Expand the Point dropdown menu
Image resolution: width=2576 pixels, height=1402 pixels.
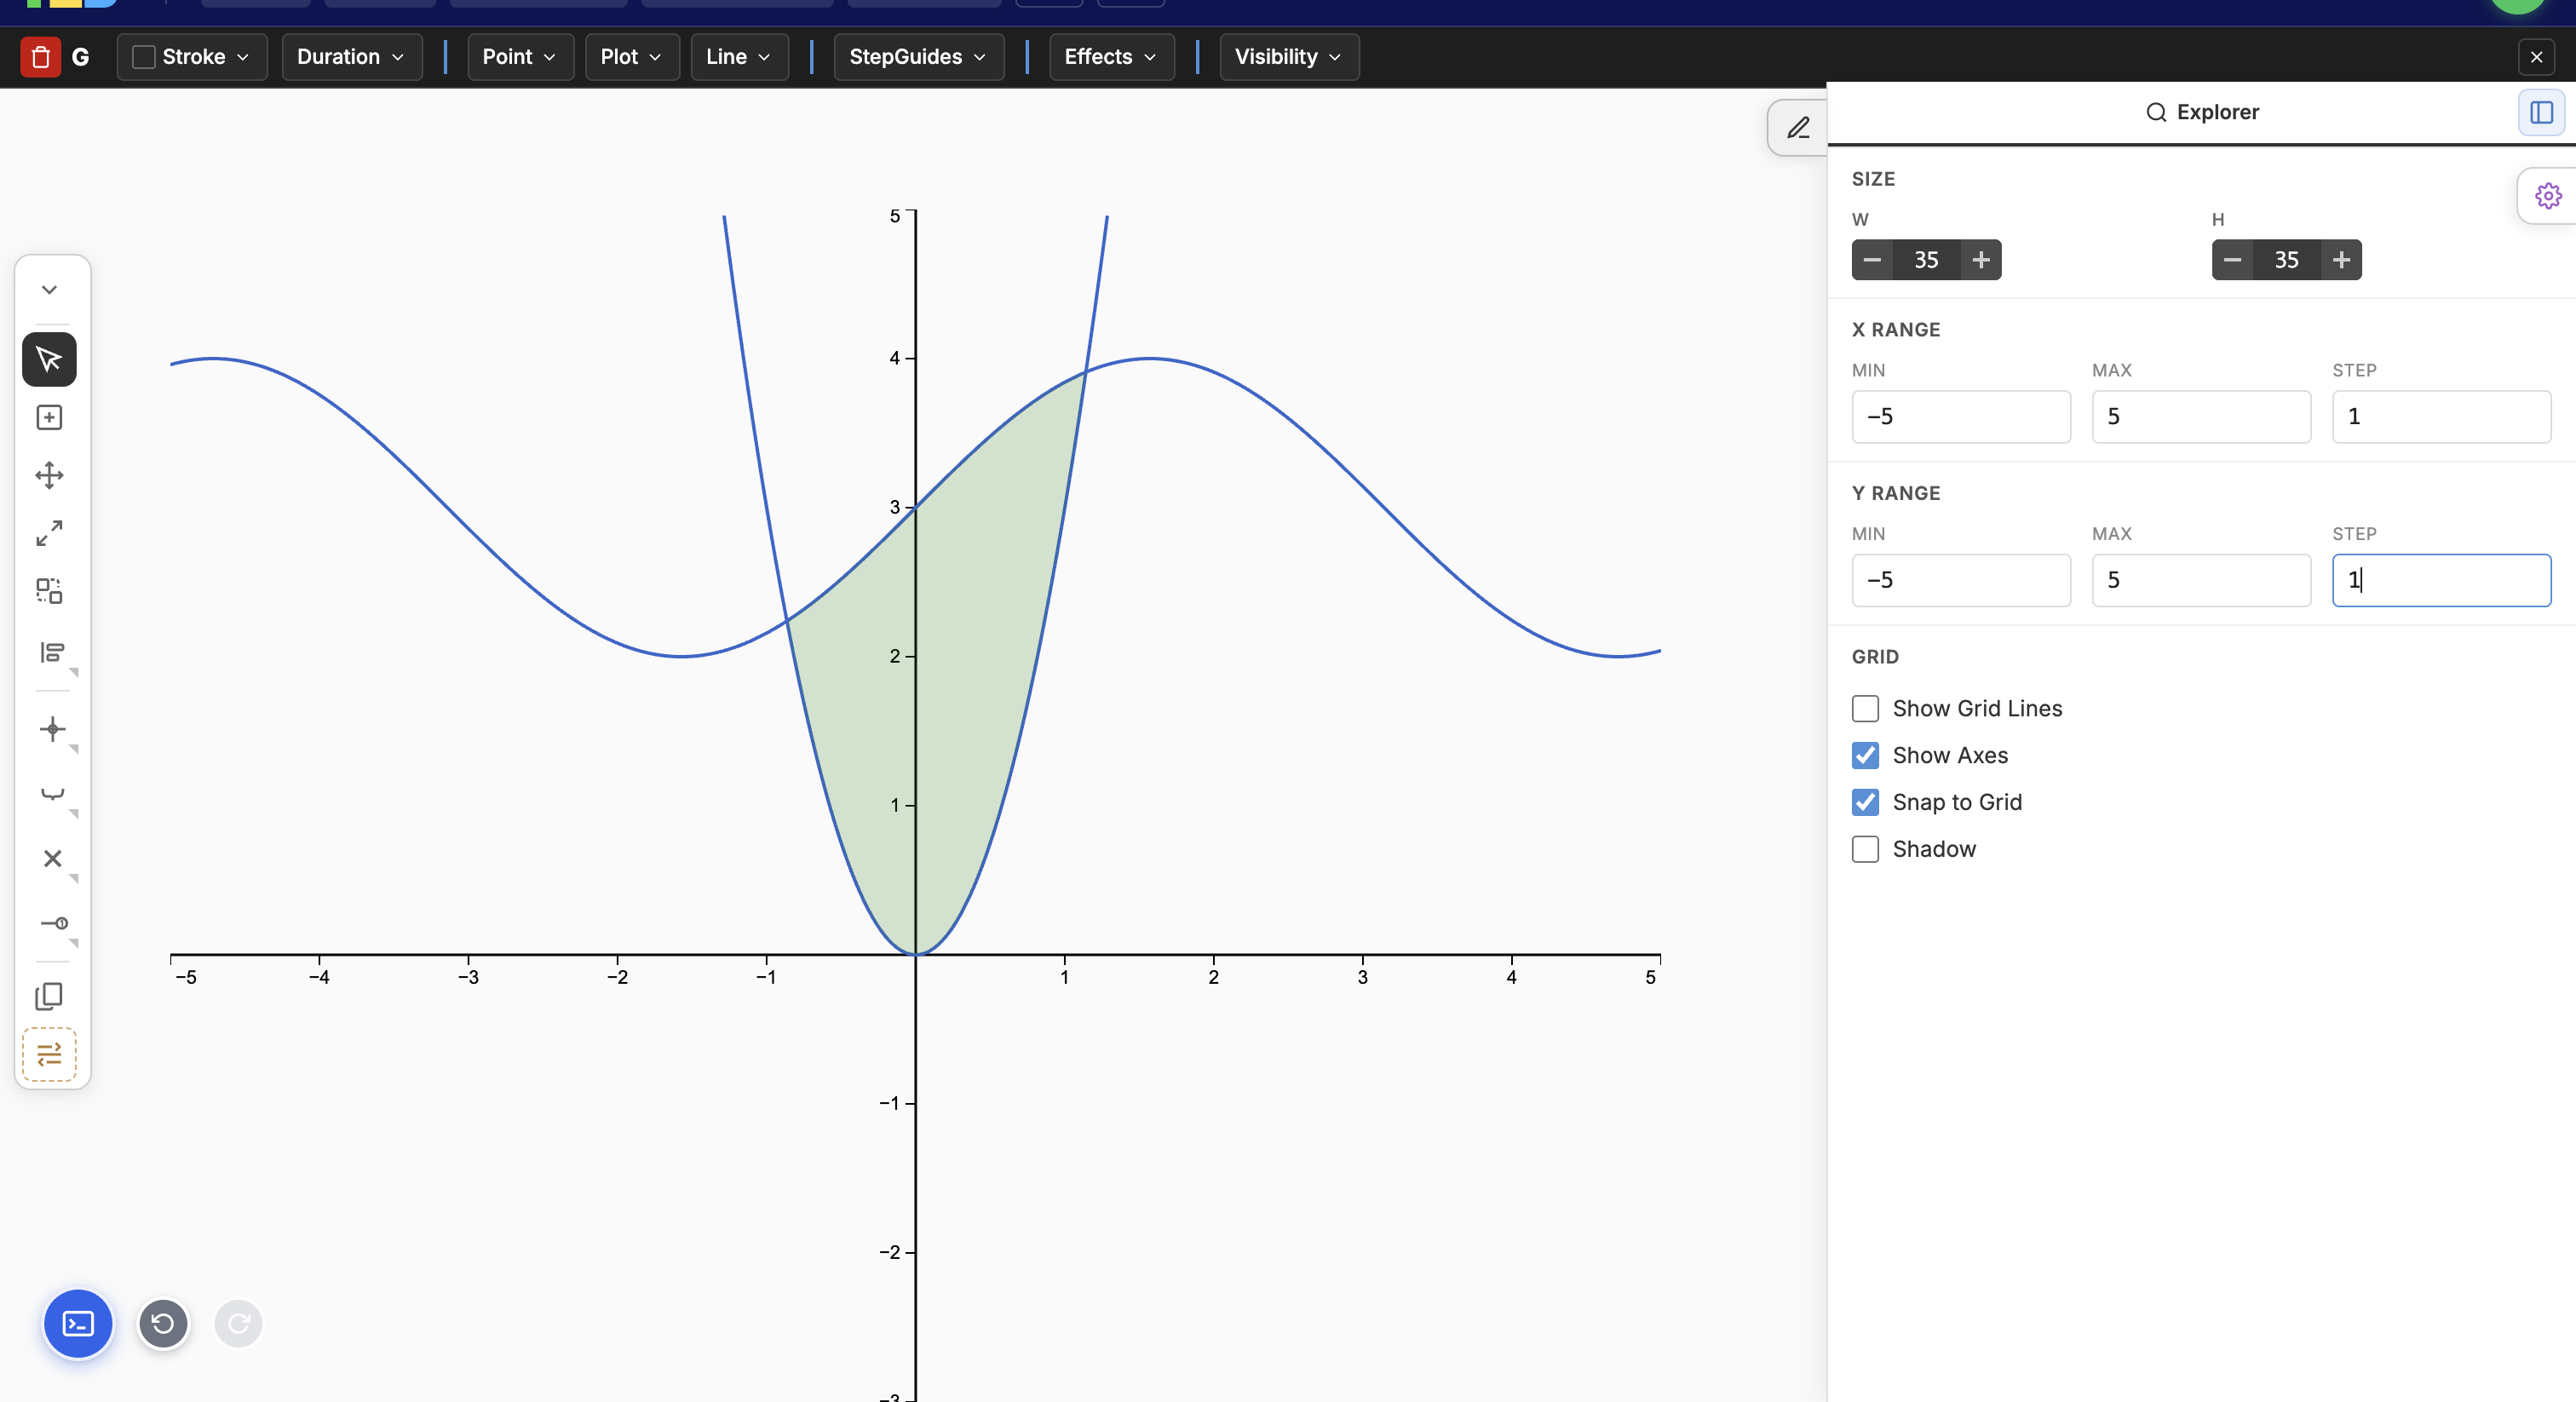point(520,57)
